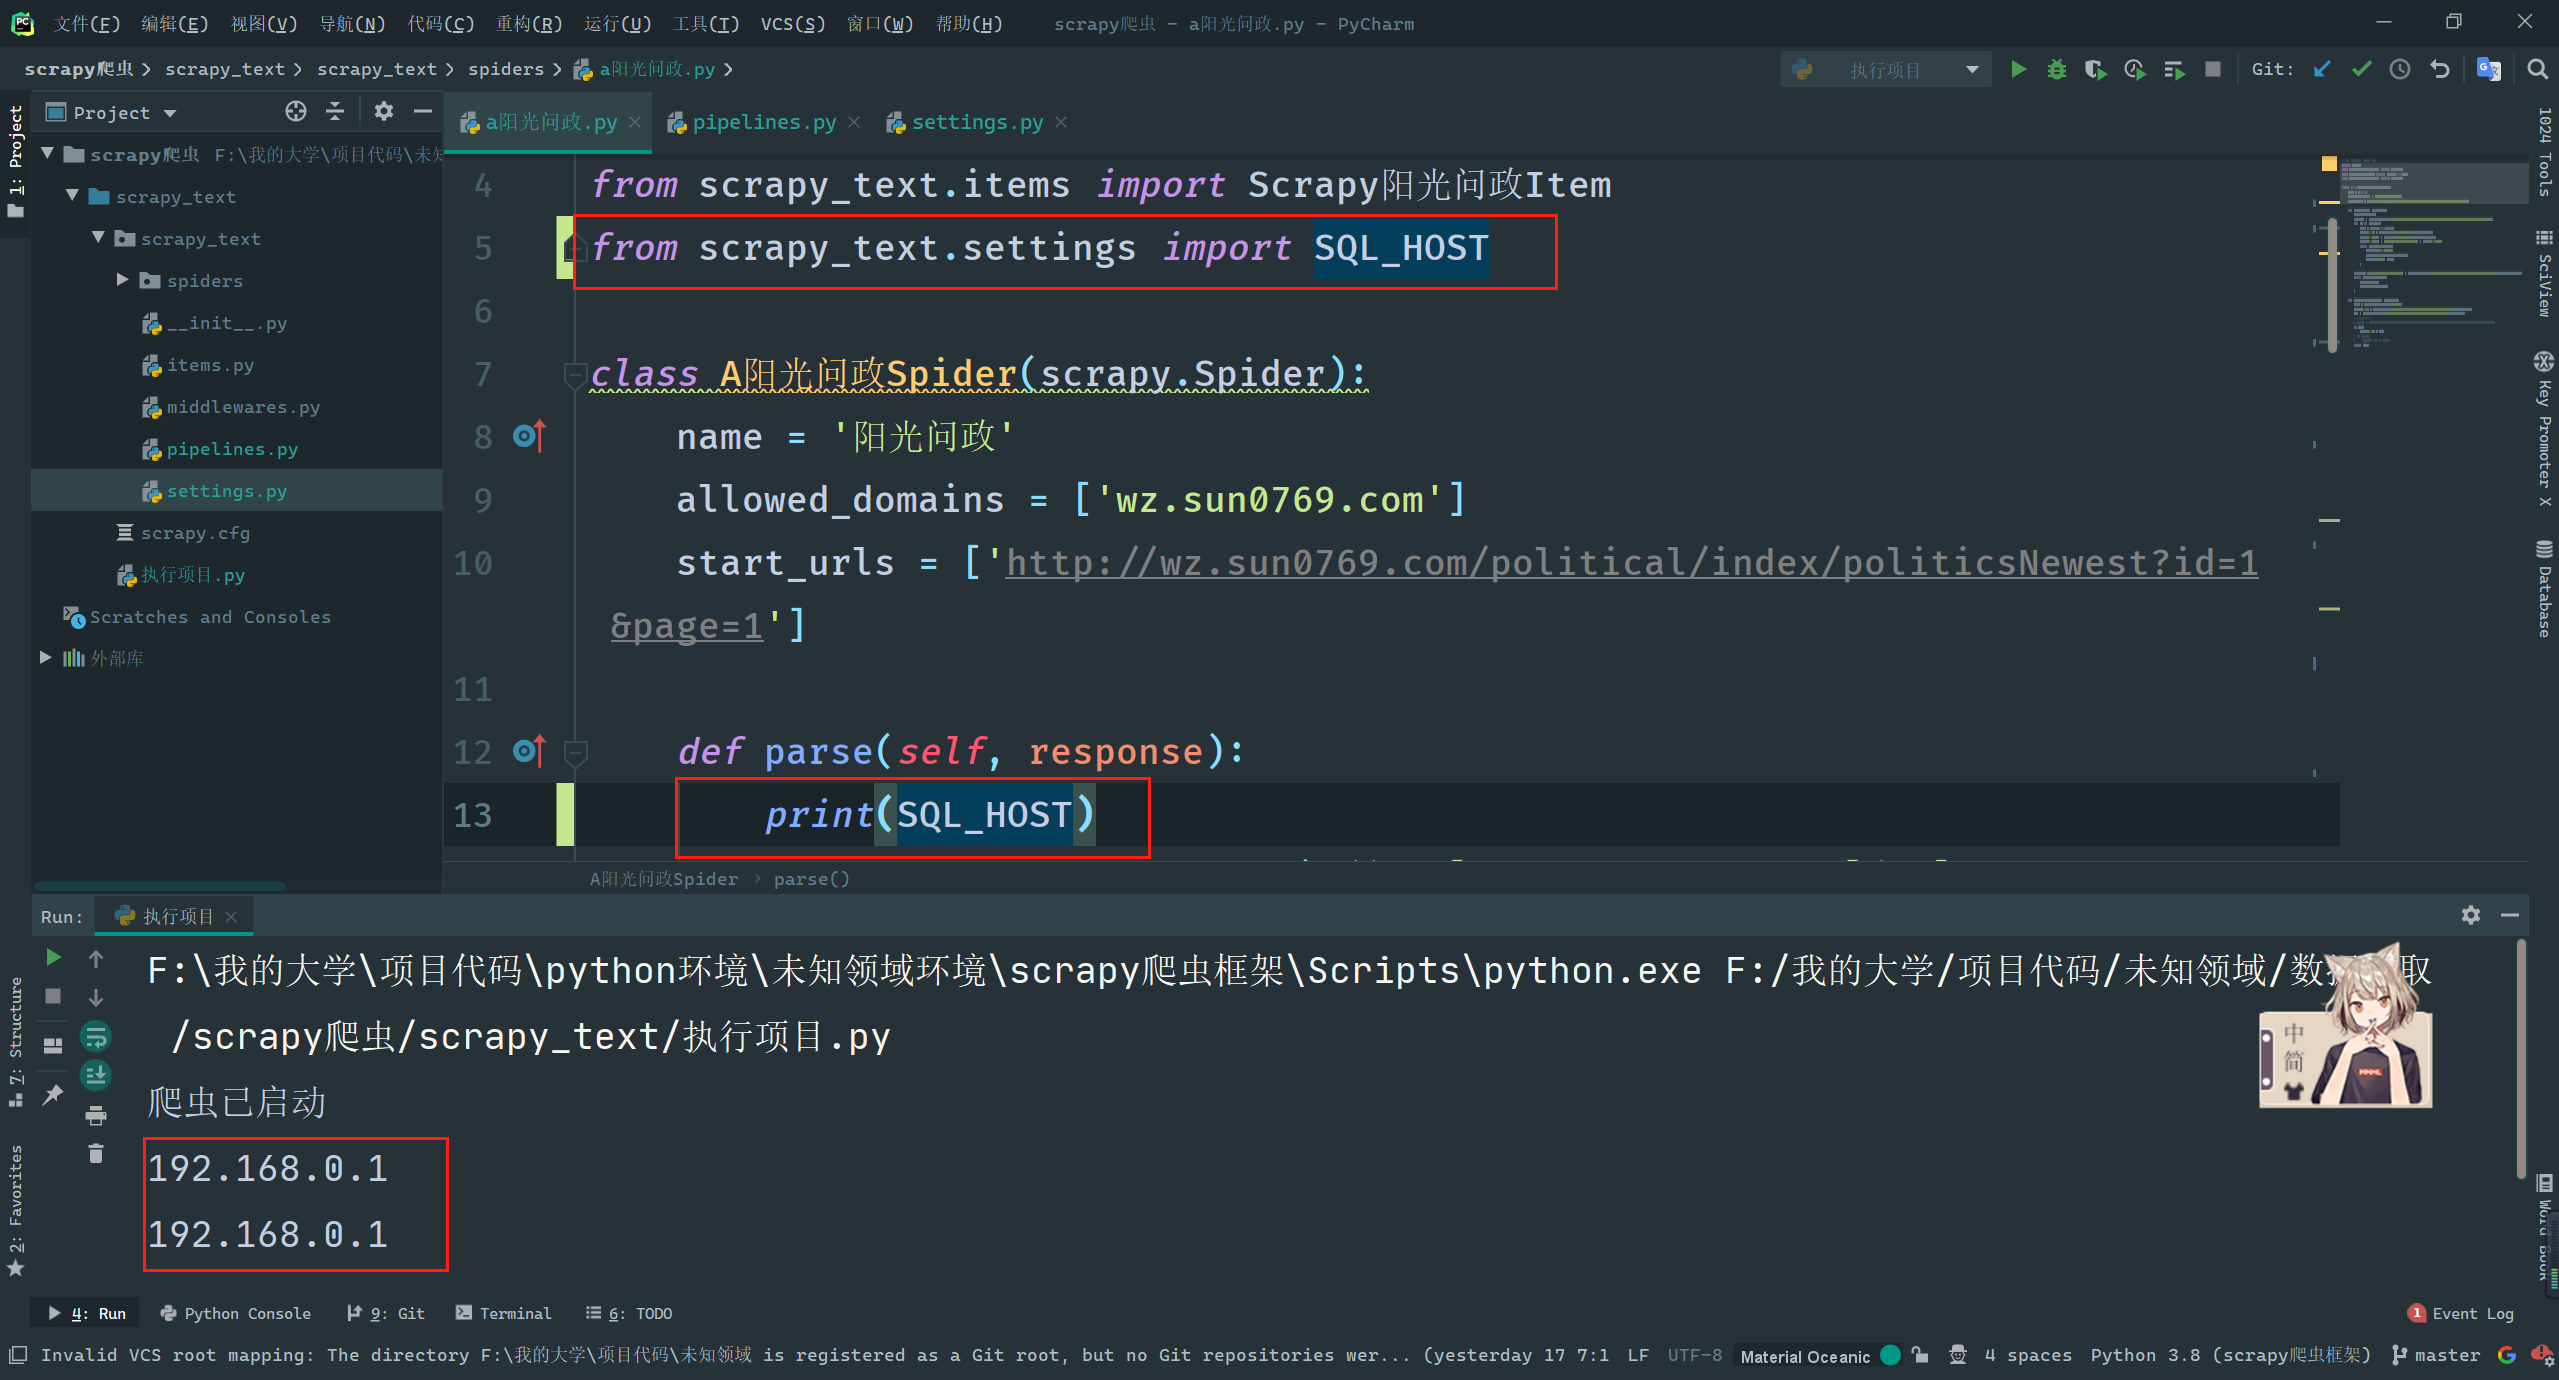Open the 重构(R) Refactor menu
The width and height of the screenshot is (2559, 1380).
[x=528, y=23]
